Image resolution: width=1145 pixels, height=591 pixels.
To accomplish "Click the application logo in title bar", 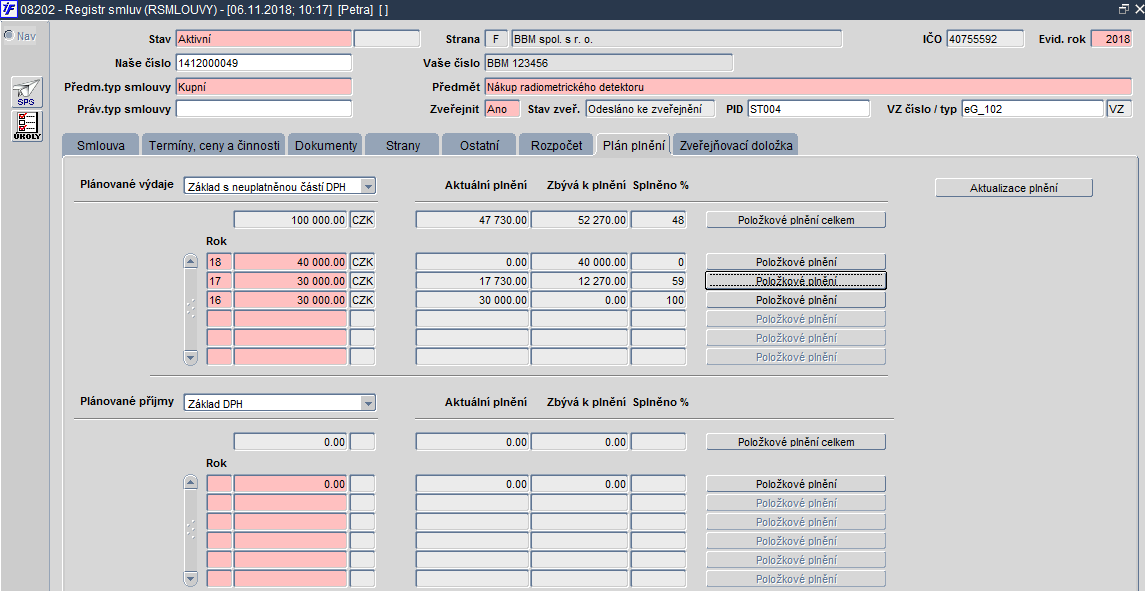I will tap(9, 8).
